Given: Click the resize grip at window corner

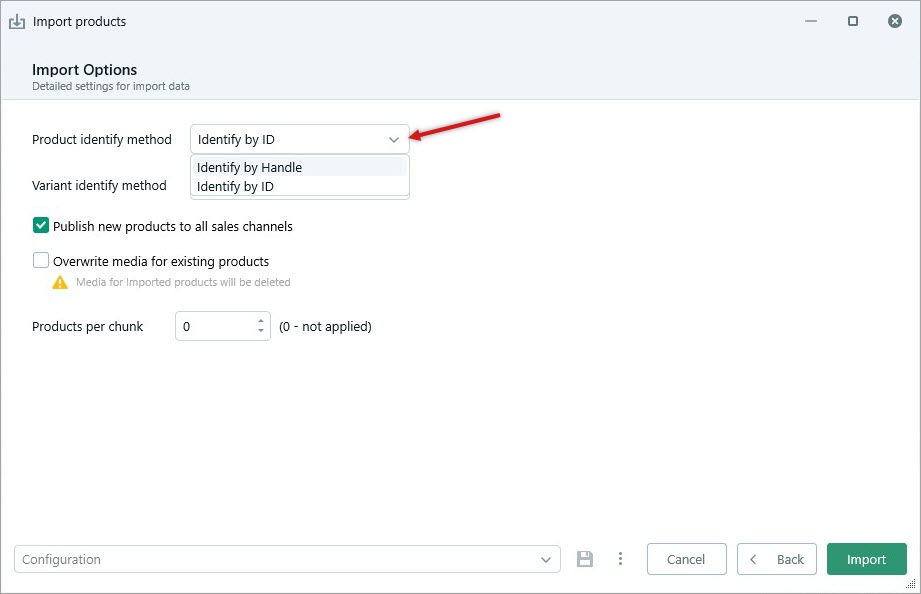Looking at the screenshot, I should tap(910, 583).
